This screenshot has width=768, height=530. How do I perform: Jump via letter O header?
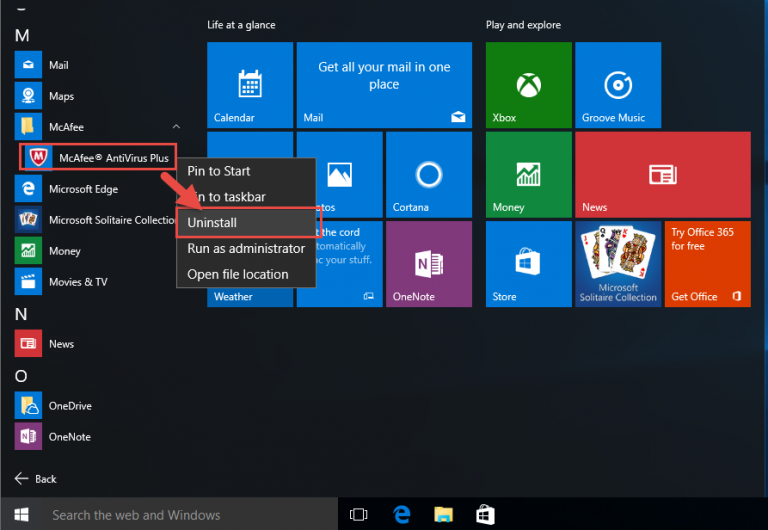pyautogui.click(x=21, y=376)
